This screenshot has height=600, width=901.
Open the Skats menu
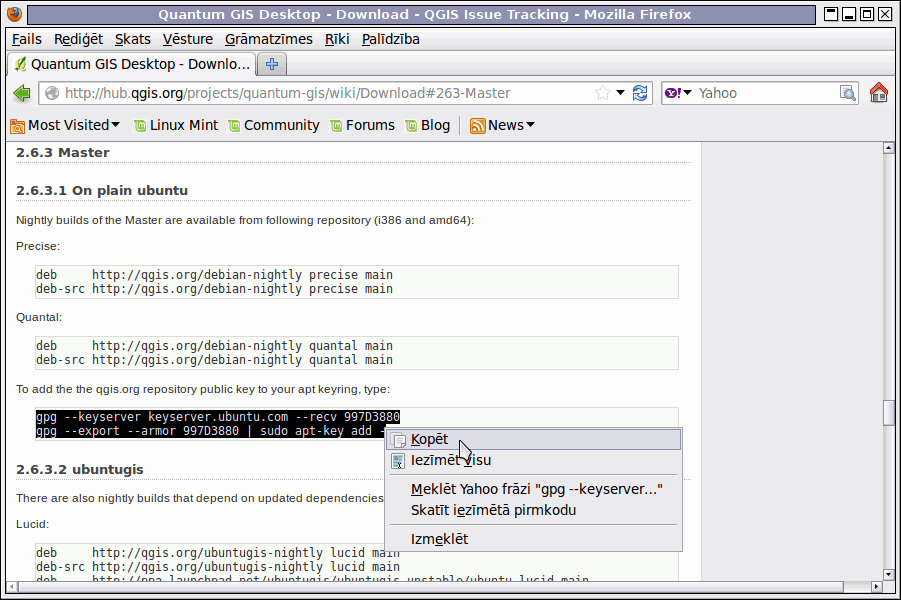click(x=133, y=39)
